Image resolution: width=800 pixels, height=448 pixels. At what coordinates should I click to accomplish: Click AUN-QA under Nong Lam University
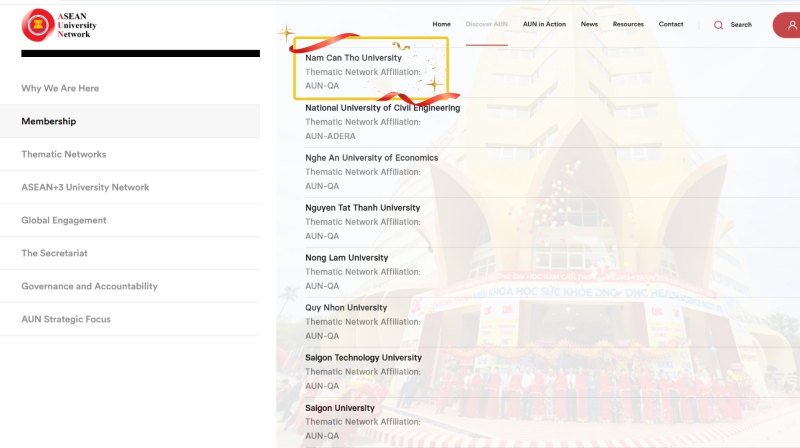pos(322,286)
